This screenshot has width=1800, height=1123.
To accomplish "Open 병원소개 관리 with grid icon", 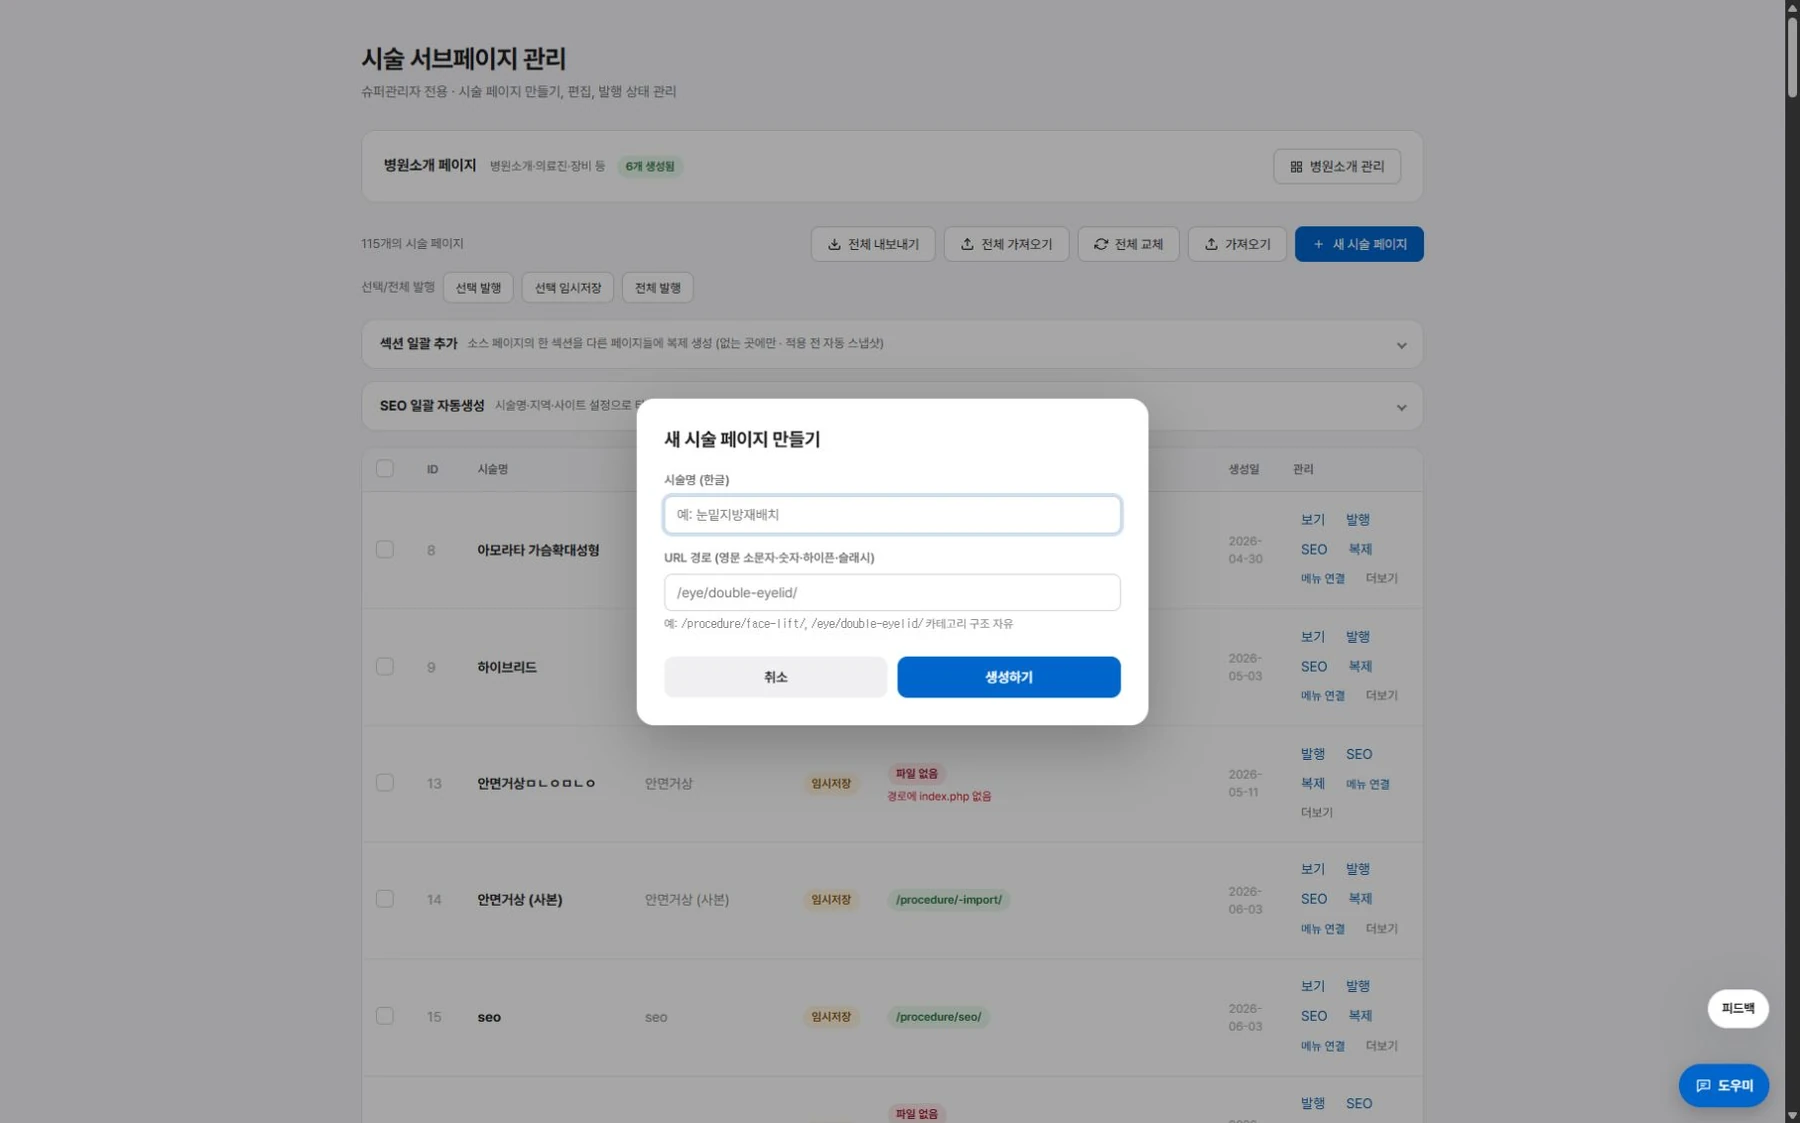I will pyautogui.click(x=1337, y=166).
